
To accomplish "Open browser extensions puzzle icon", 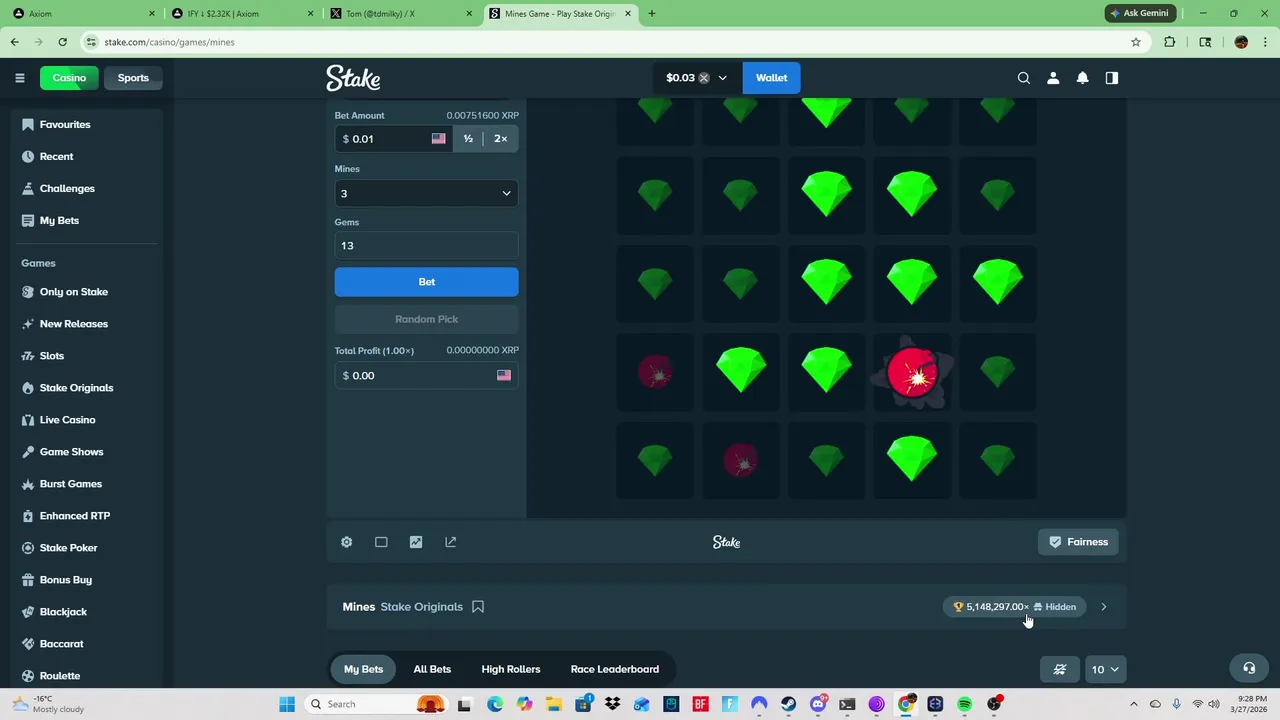I will (x=1170, y=42).
